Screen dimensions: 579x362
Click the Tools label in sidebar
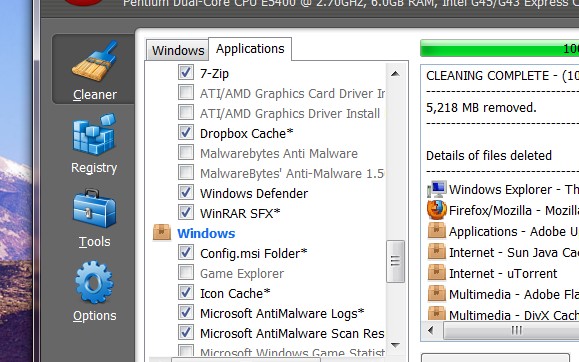point(95,242)
